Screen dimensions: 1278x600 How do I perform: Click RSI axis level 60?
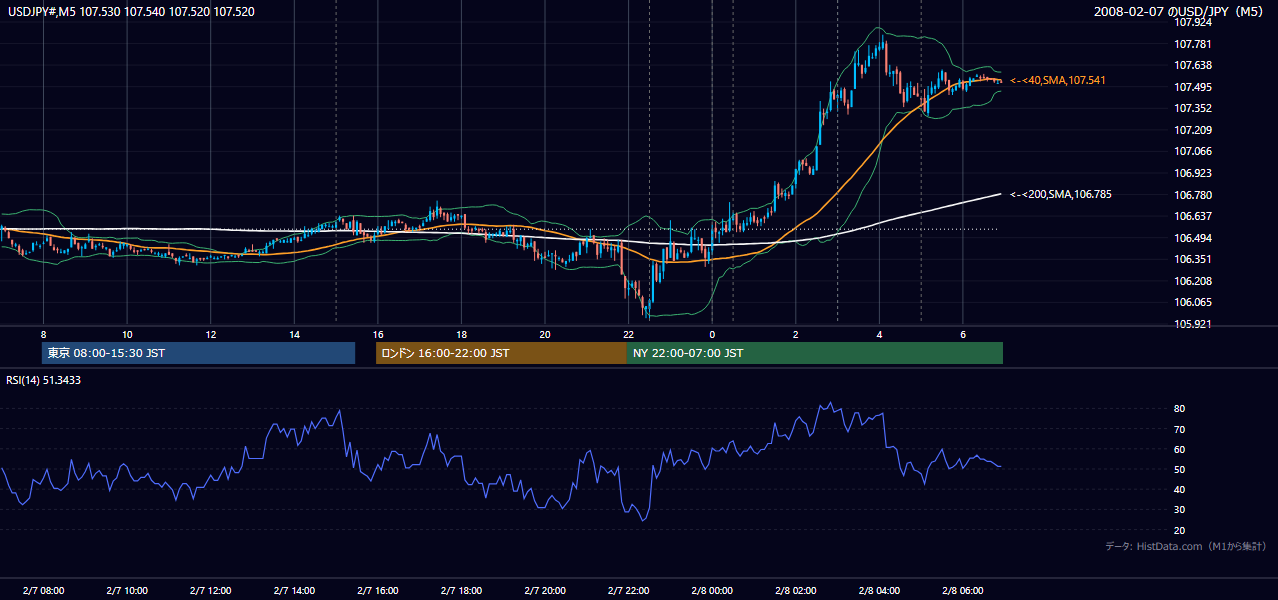coord(1179,449)
